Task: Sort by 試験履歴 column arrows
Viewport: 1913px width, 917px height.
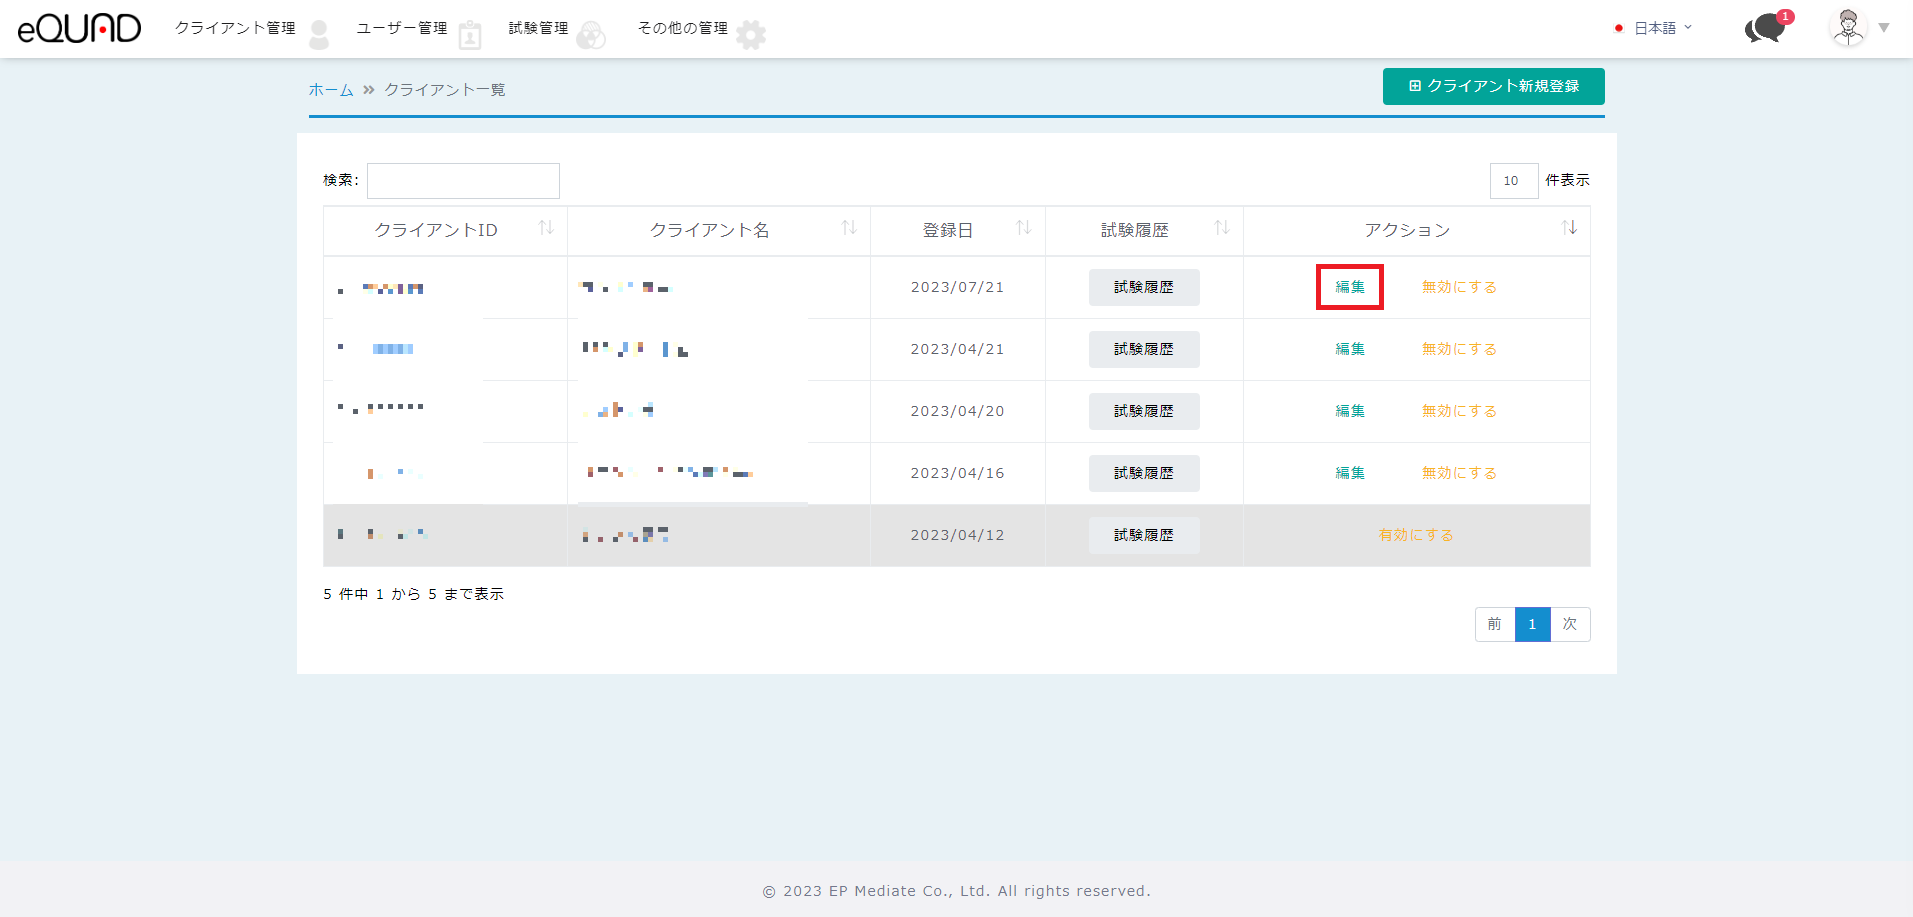Action: [1222, 229]
